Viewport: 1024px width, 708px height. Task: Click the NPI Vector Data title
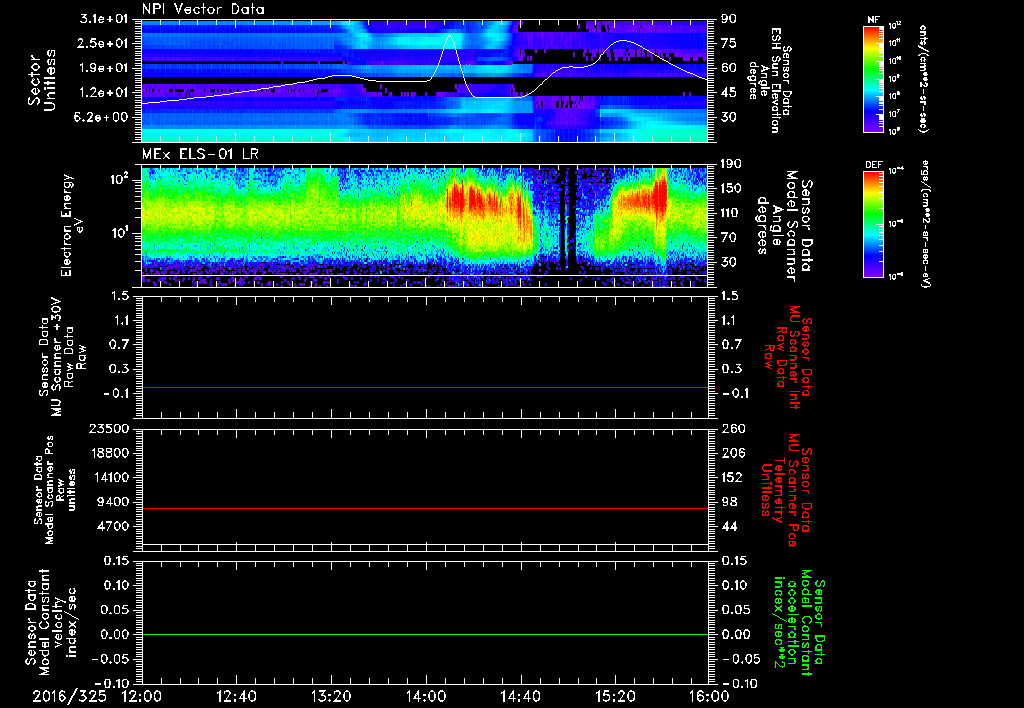click(203, 9)
